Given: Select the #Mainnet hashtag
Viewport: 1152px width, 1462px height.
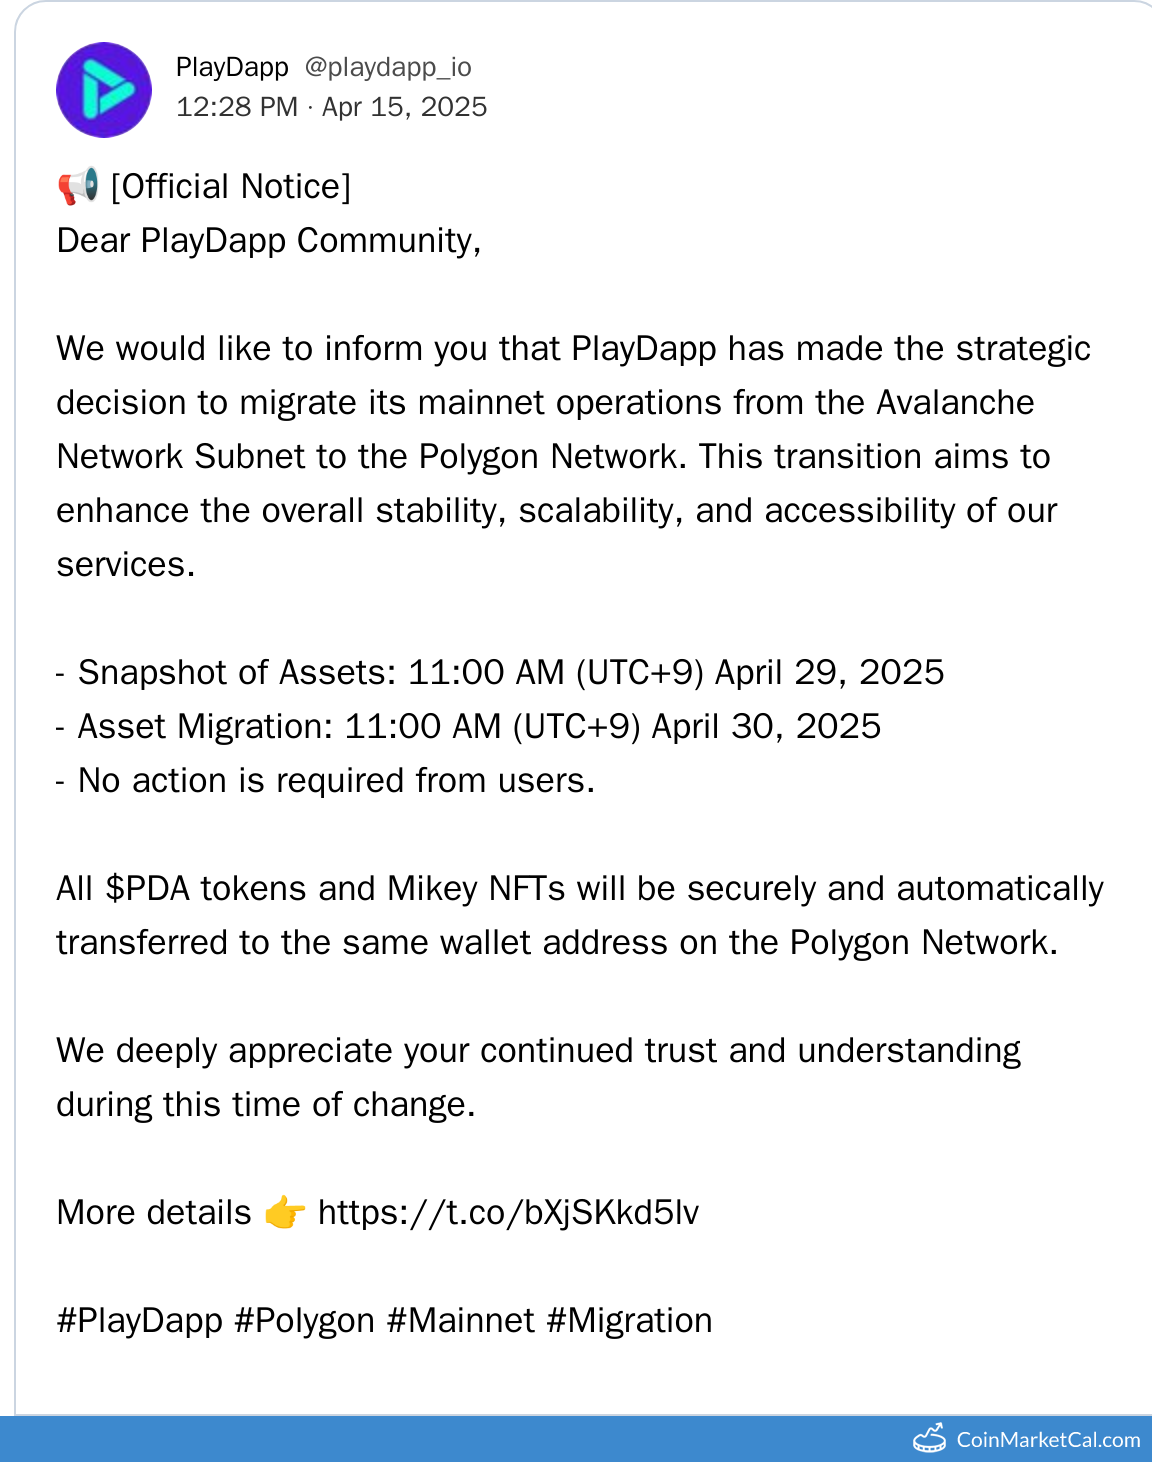Looking at the screenshot, I should click(460, 1320).
